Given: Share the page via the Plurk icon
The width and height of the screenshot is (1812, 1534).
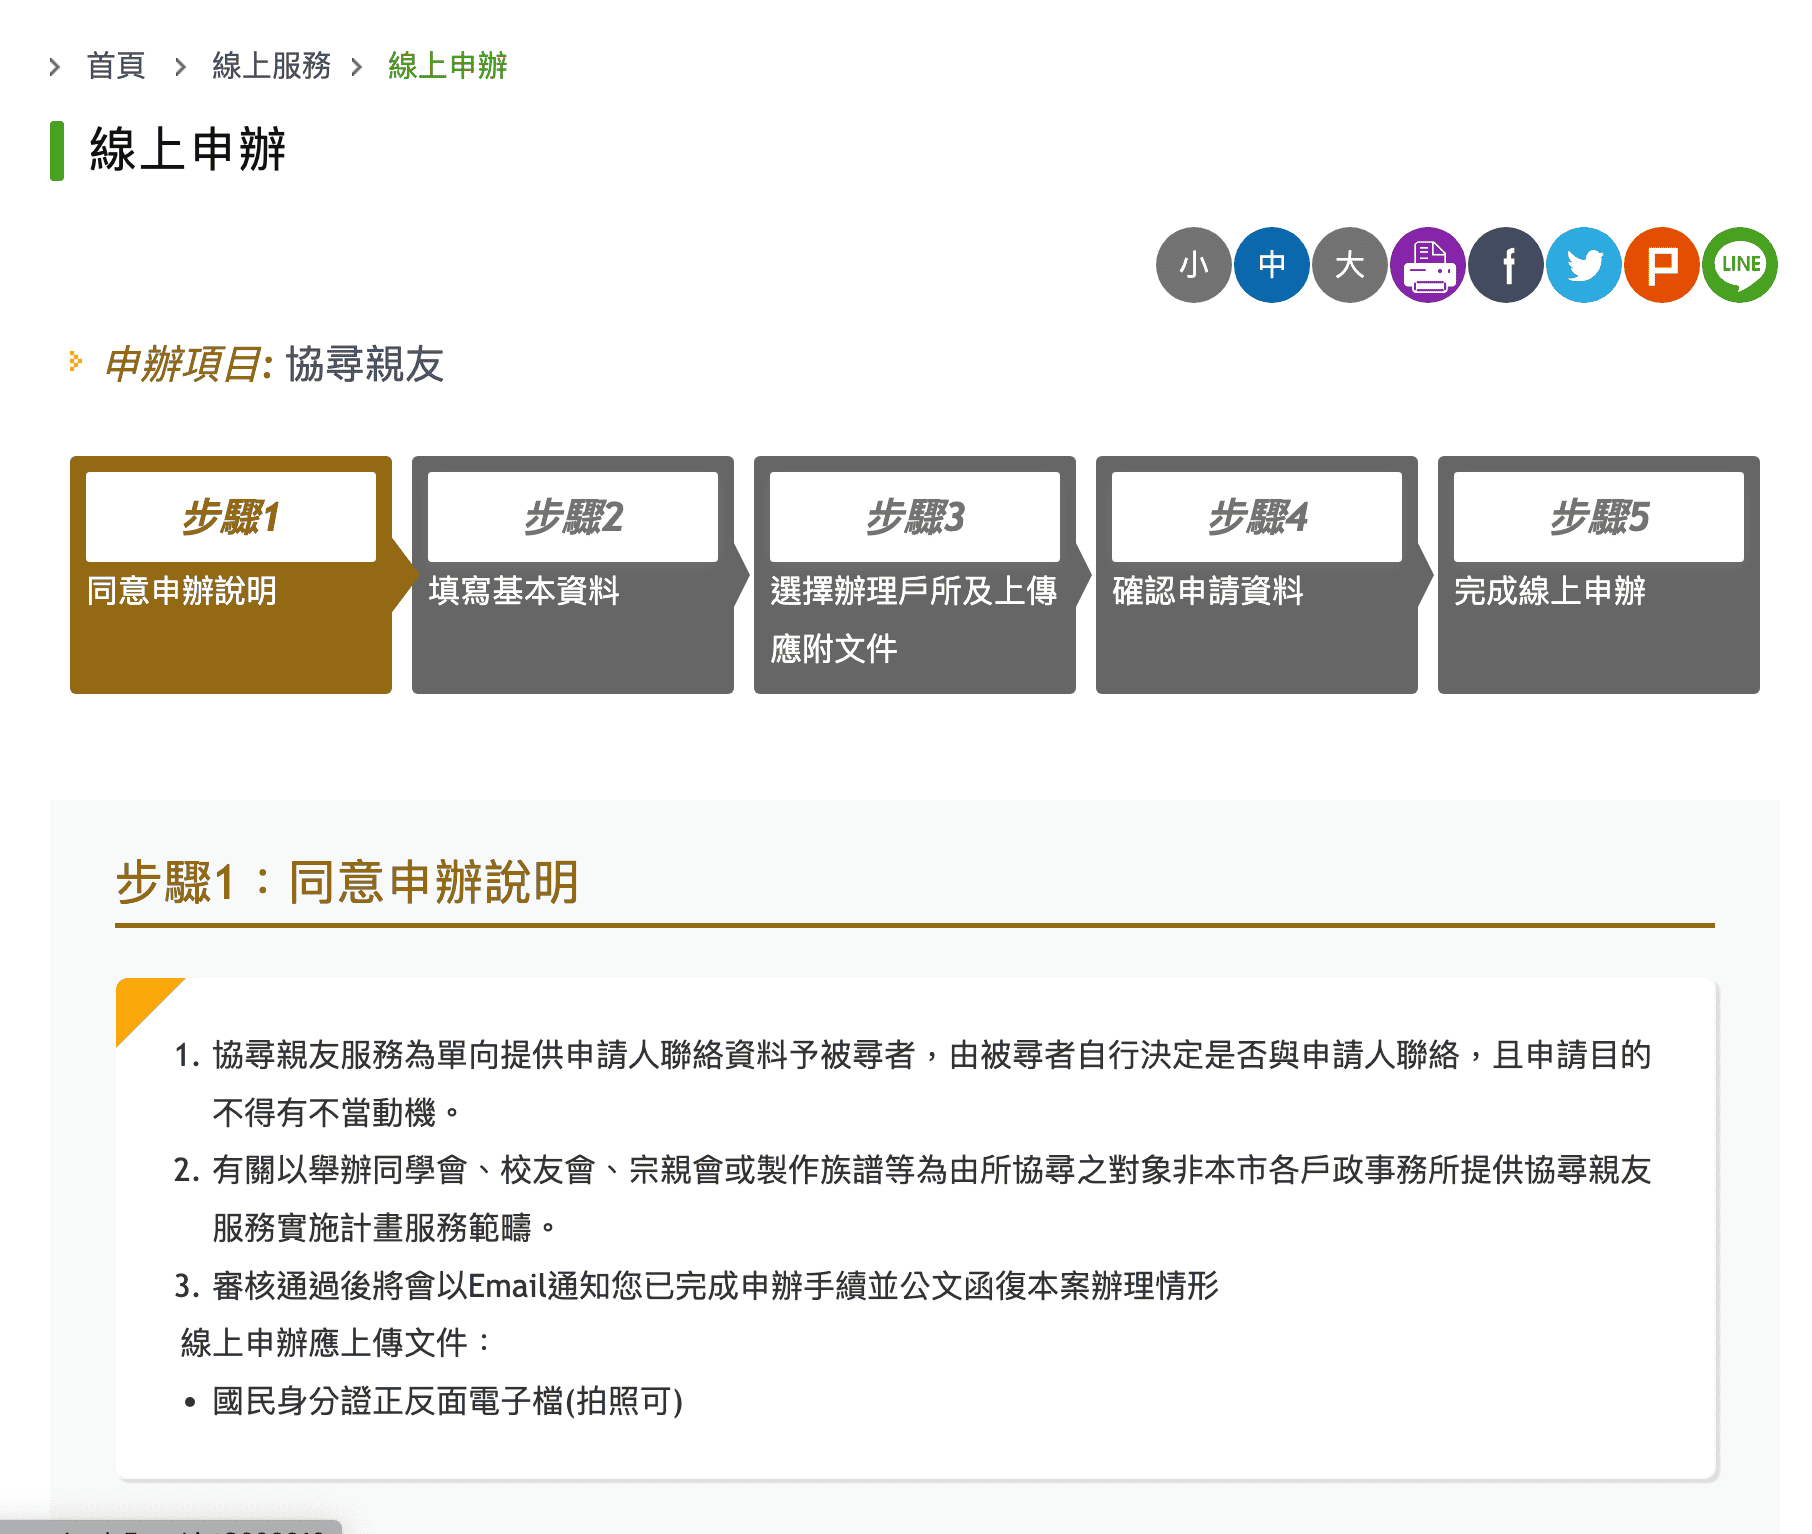Looking at the screenshot, I should (x=1661, y=264).
